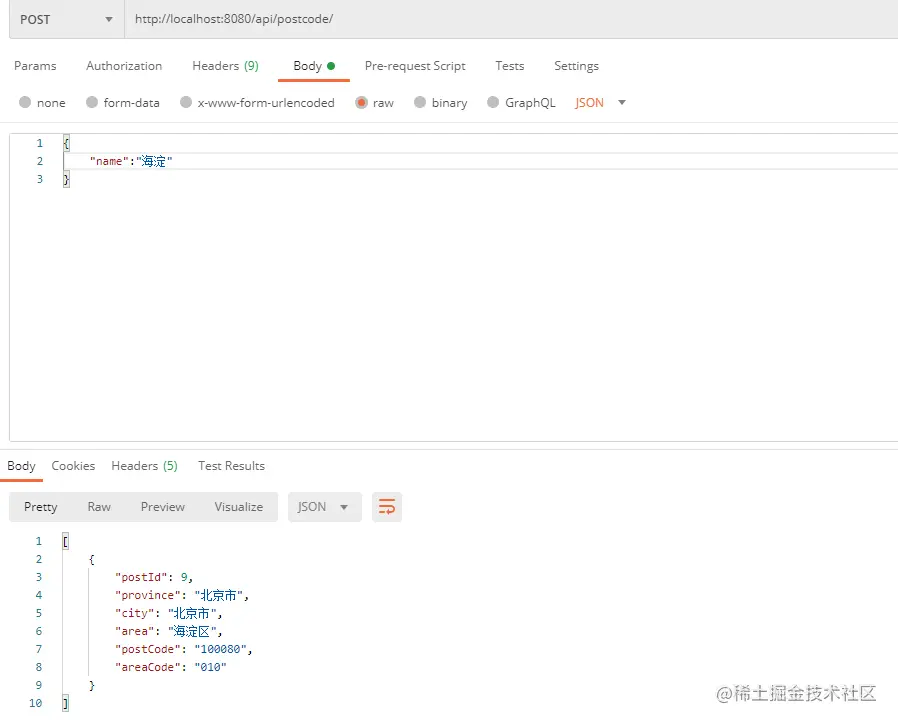898x725 pixels.
Task: Click the "postId": 9 response line
Action: (154, 577)
